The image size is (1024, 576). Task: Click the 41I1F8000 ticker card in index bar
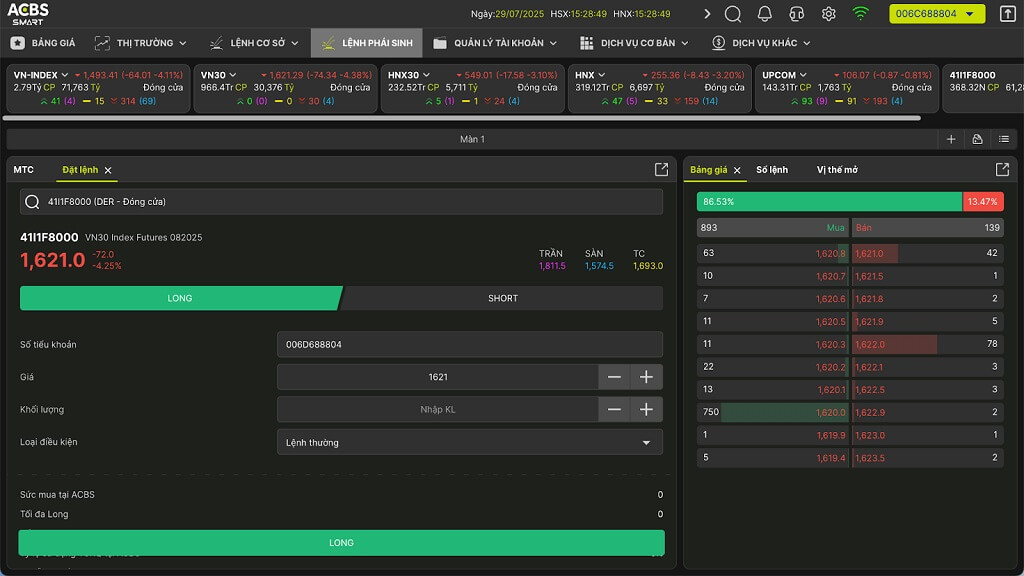point(983,88)
